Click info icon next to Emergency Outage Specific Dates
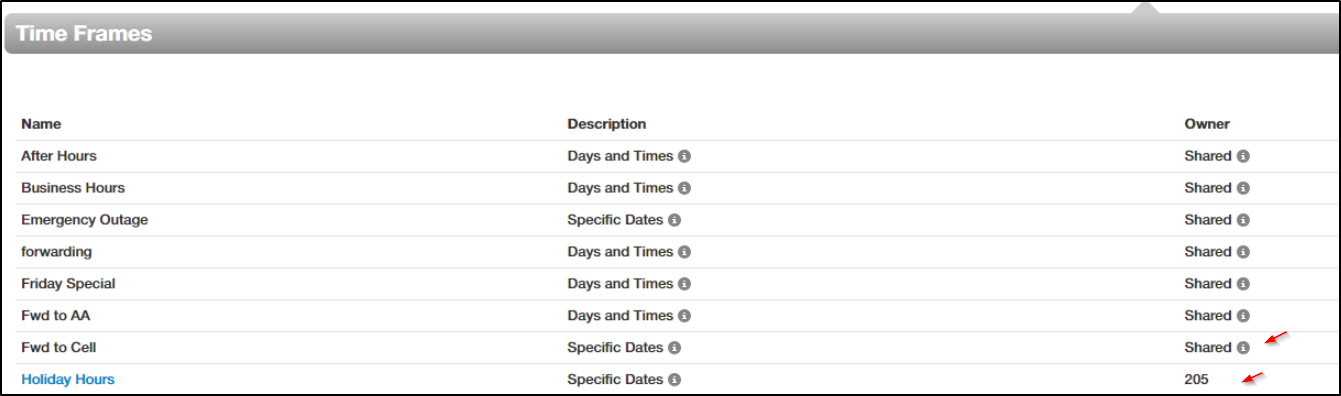Screen dimensions: 1341x396 tap(674, 220)
